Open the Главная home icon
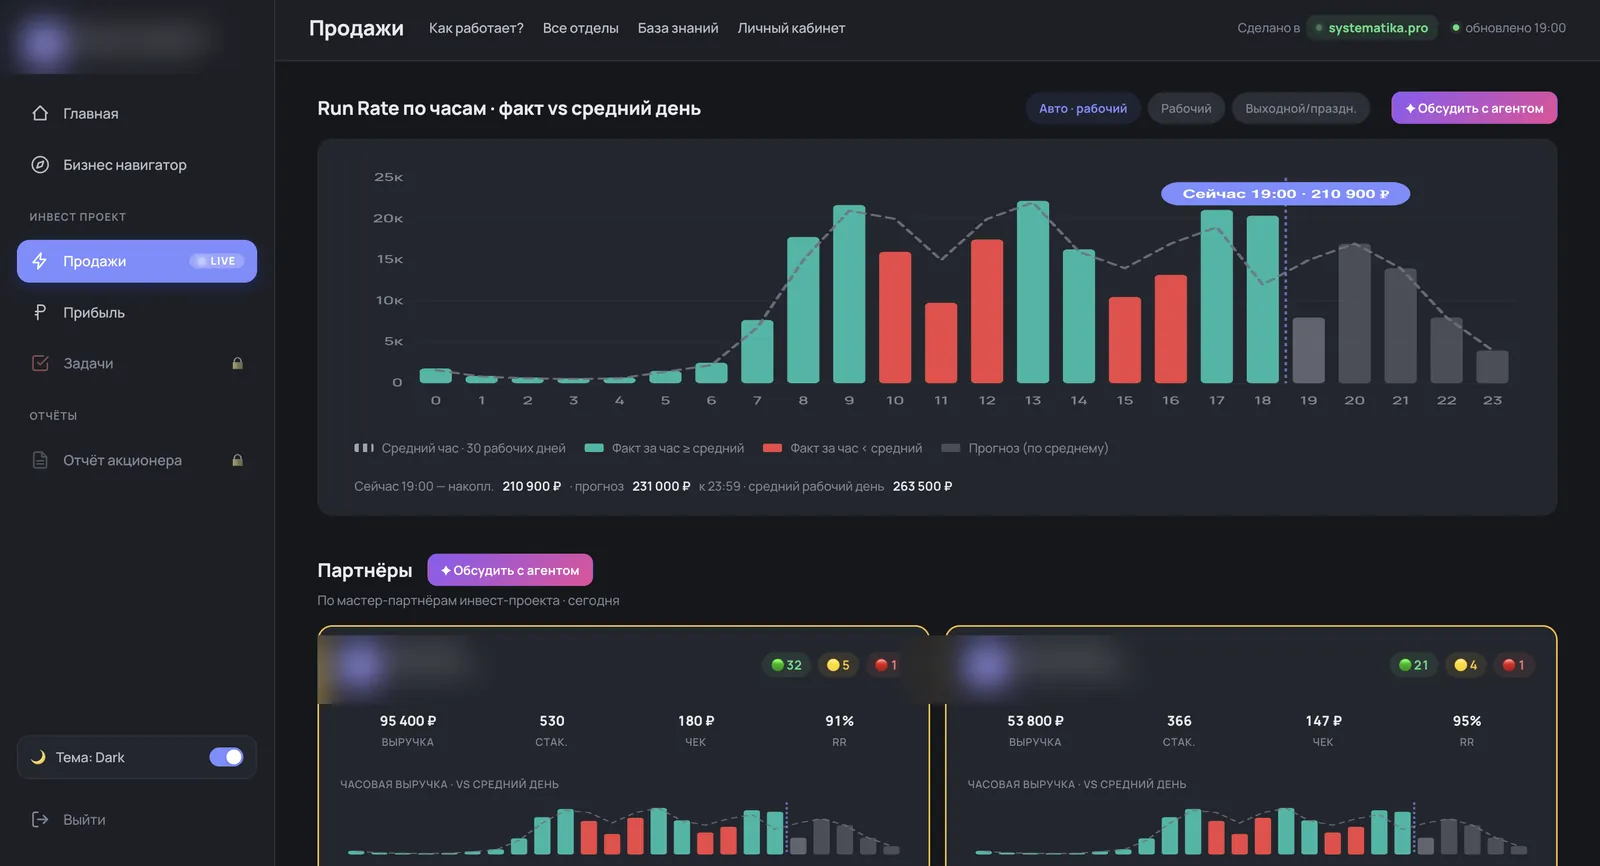This screenshot has height=866, width=1600. 40,113
